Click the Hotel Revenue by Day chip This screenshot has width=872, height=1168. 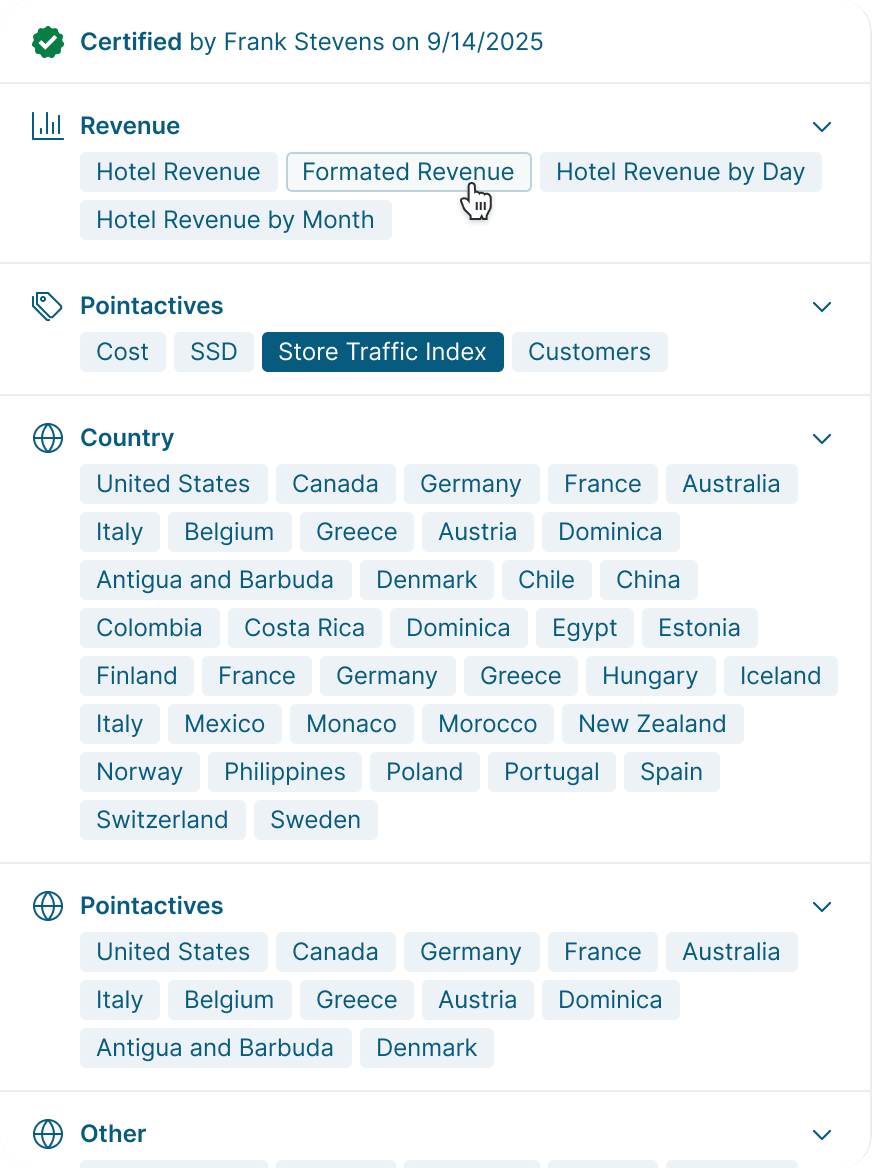click(680, 172)
